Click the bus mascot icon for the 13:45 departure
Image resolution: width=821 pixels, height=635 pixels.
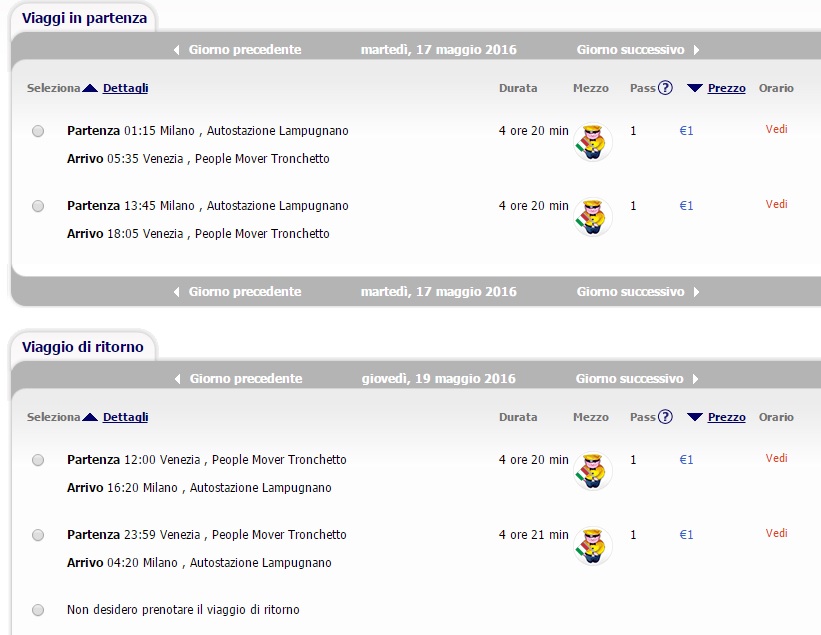(593, 217)
